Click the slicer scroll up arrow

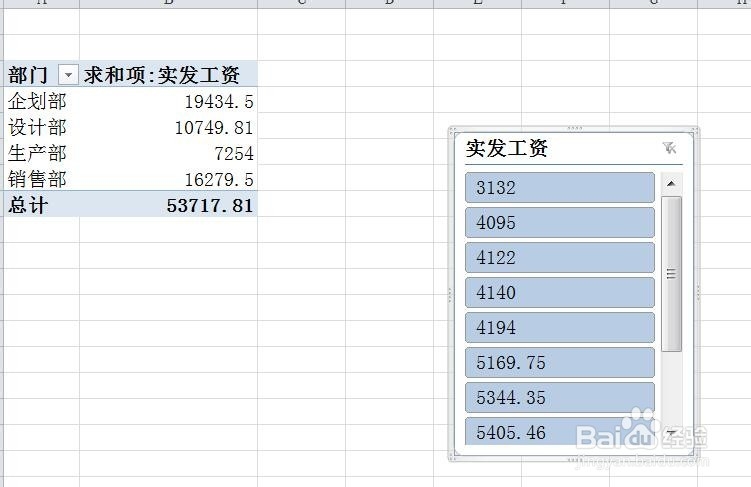click(671, 183)
